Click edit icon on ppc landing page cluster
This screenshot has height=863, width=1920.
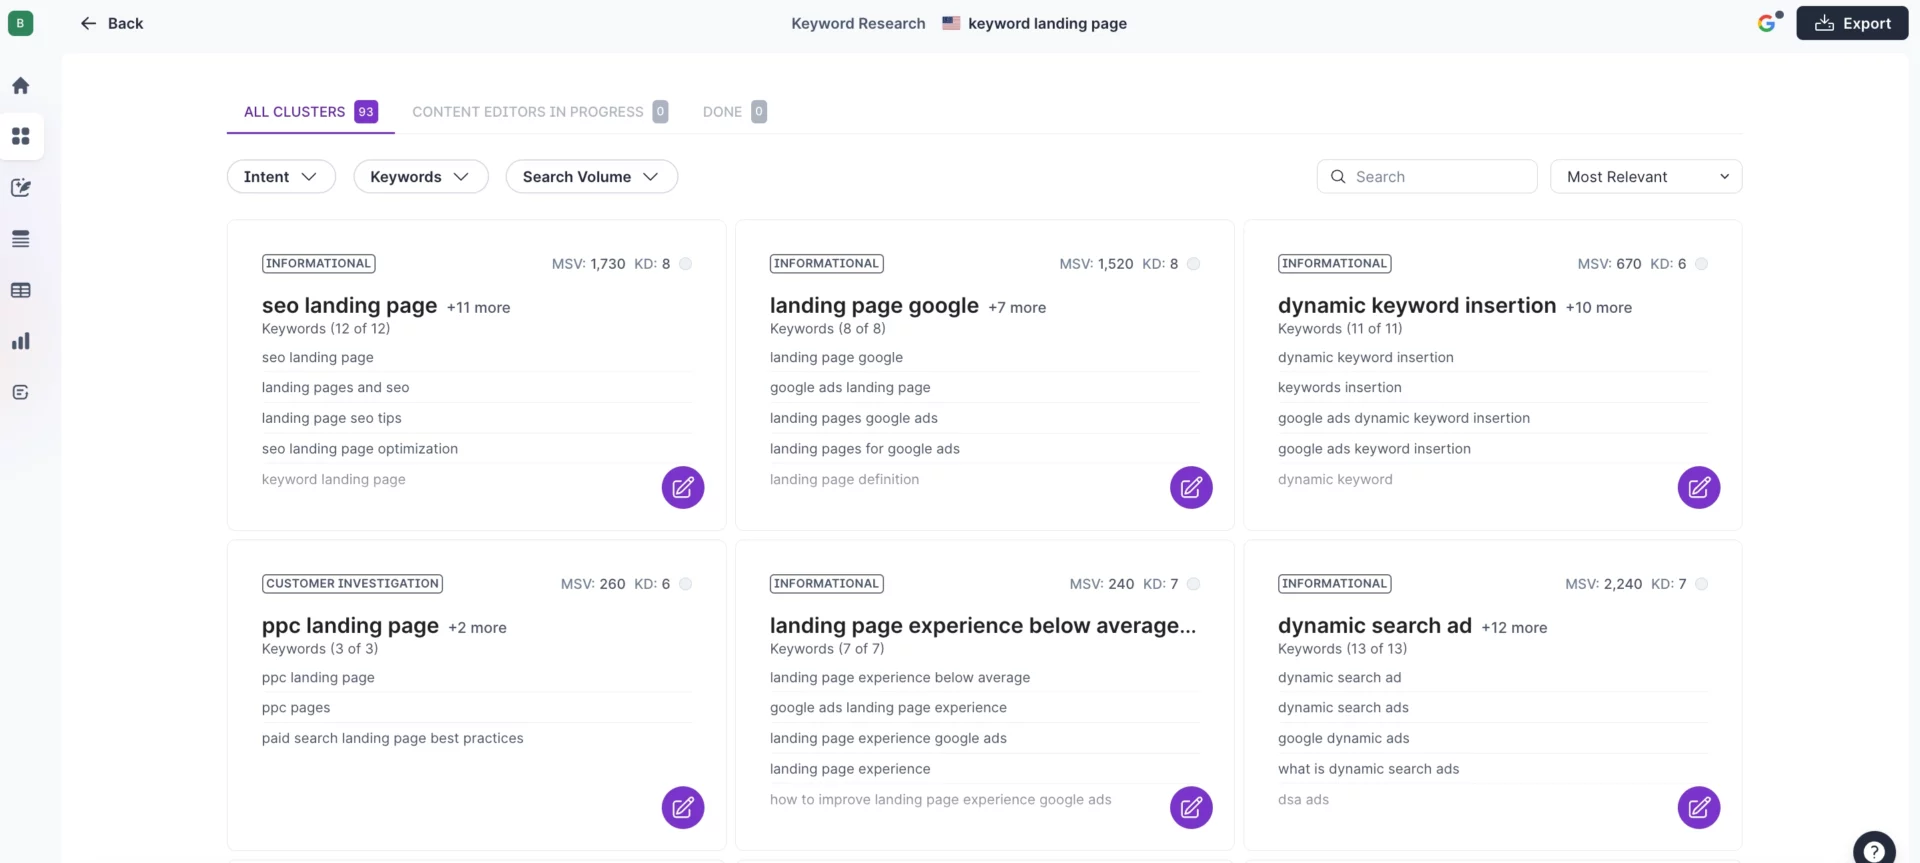[x=682, y=807]
